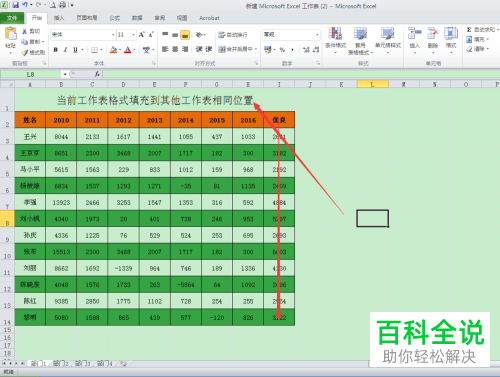Switch to the Insert (插入) tab
Screen dimensions: 500x377
click(59, 18)
